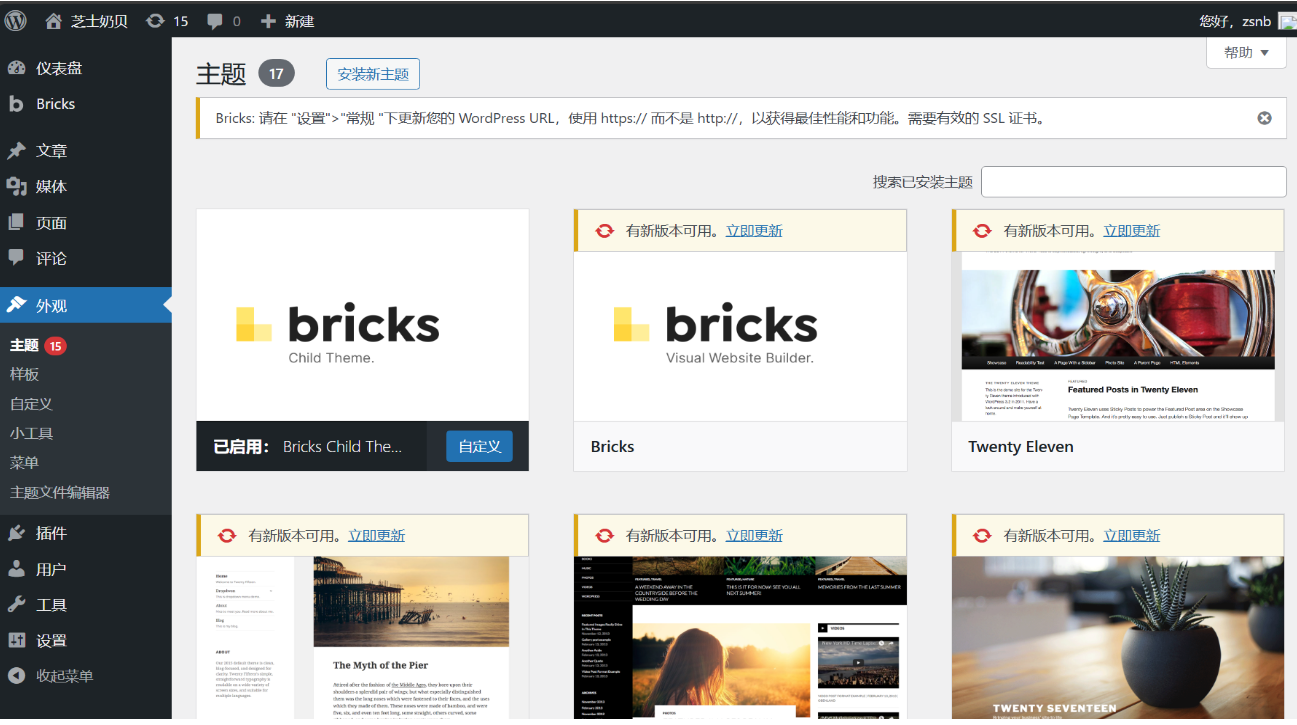Expand the 帮助 help dropdown
The width and height of the screenshot is (1297, 725).
pyautogui.click(x=1246, y=53)
